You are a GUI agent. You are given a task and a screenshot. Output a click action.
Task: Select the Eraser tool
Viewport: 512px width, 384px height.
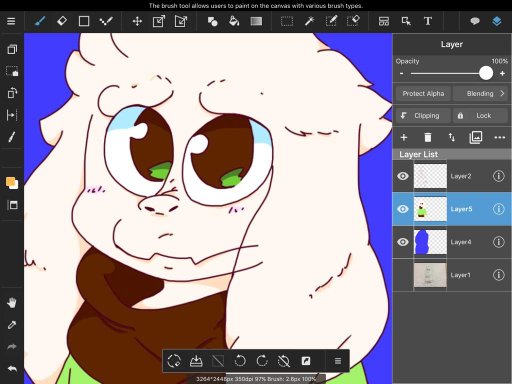coord(62,21)
